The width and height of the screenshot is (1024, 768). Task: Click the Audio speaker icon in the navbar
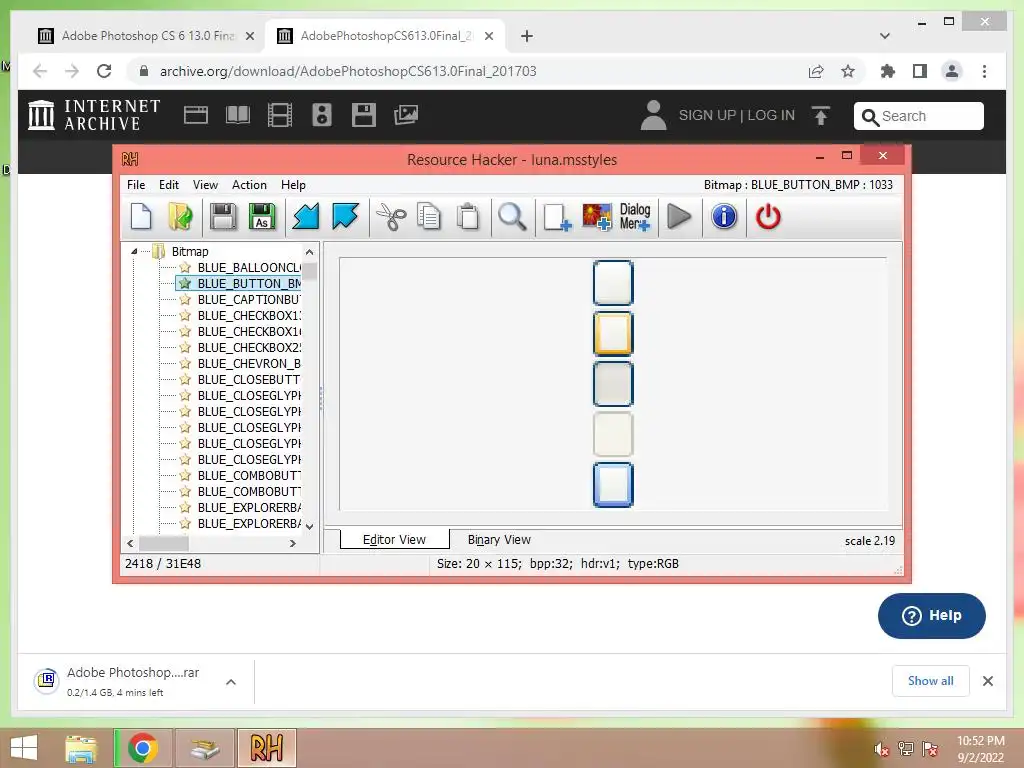322,115
